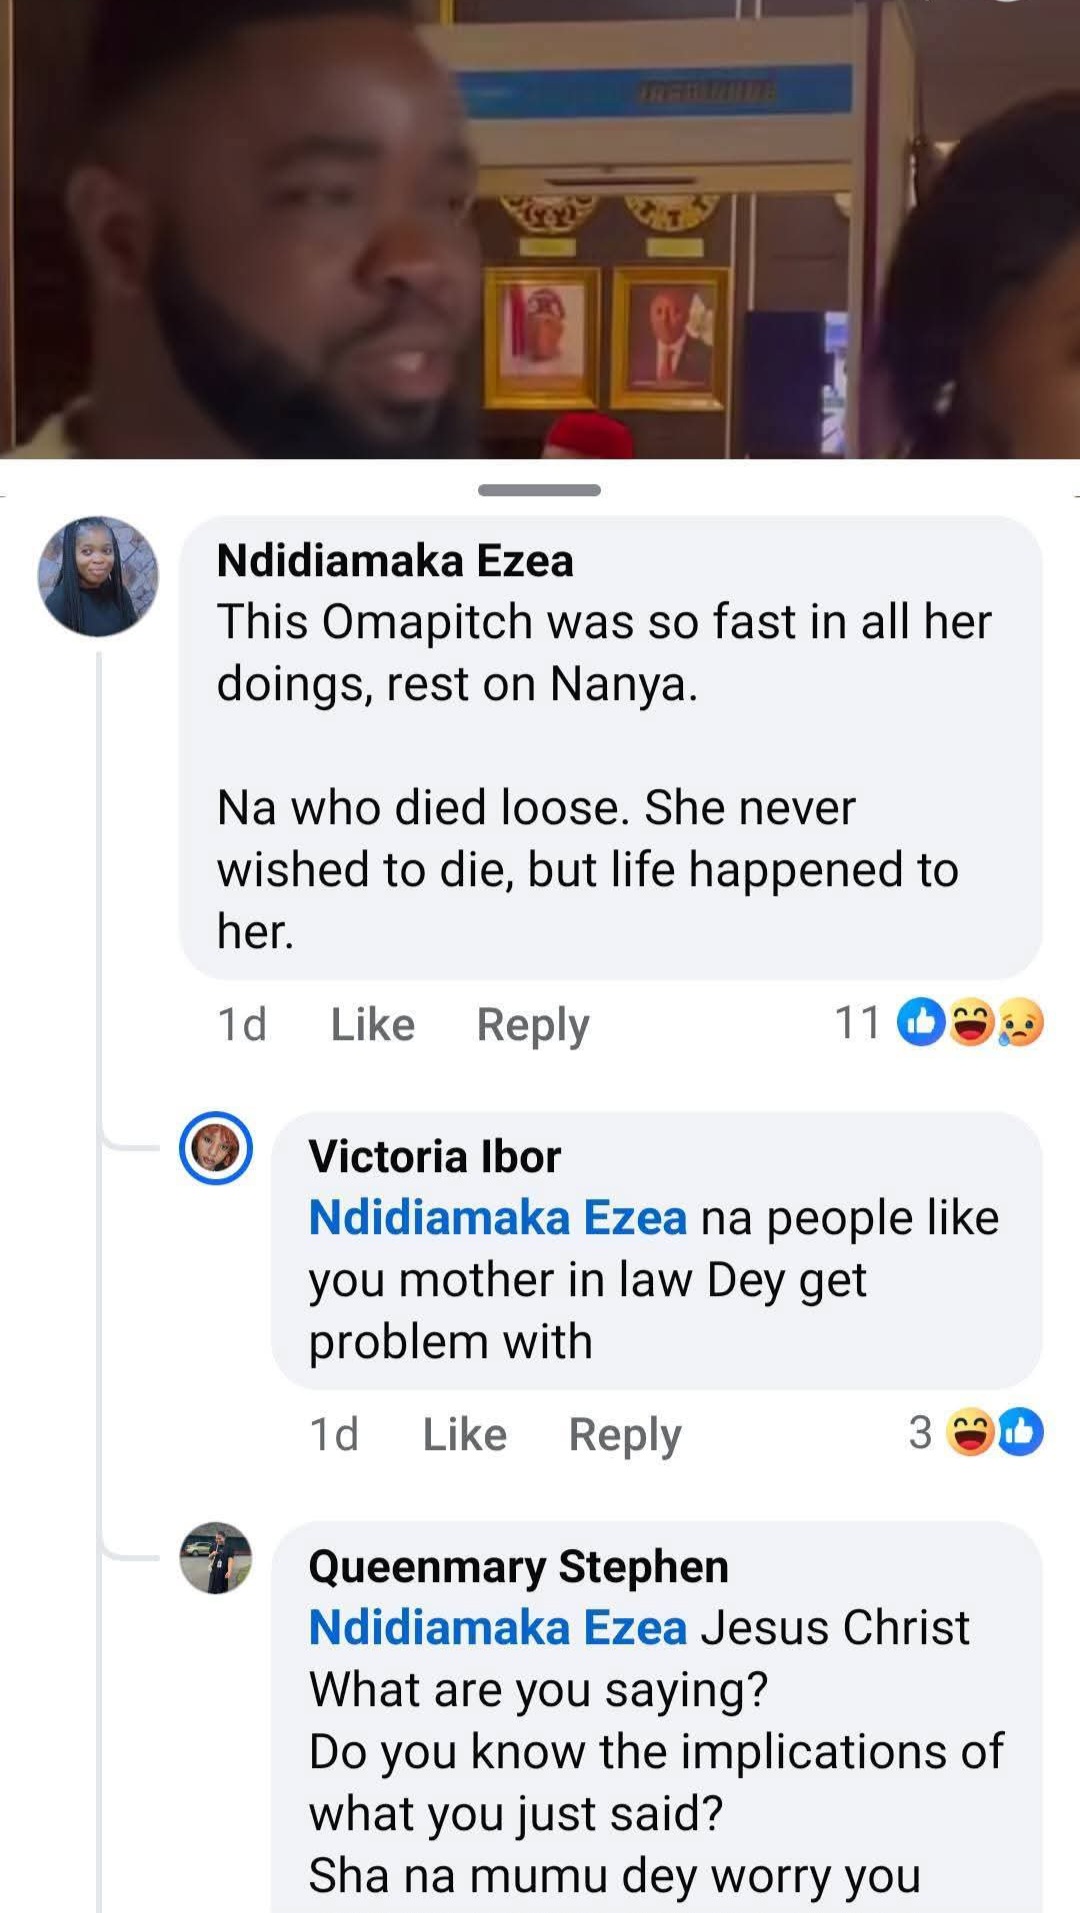The image size is (1080, 1913).
Task: Reply to Ndidiamaka Ezea's comment
Action: click(532, 1023)
